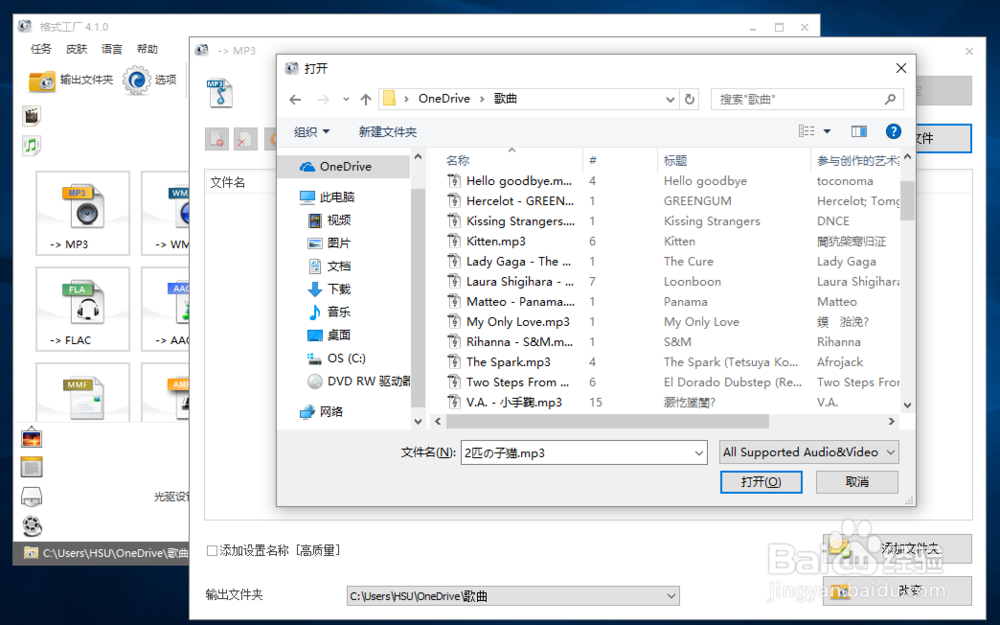Select the document category icon in Format Factory
Screen dimensions: 1000x625
31,467
